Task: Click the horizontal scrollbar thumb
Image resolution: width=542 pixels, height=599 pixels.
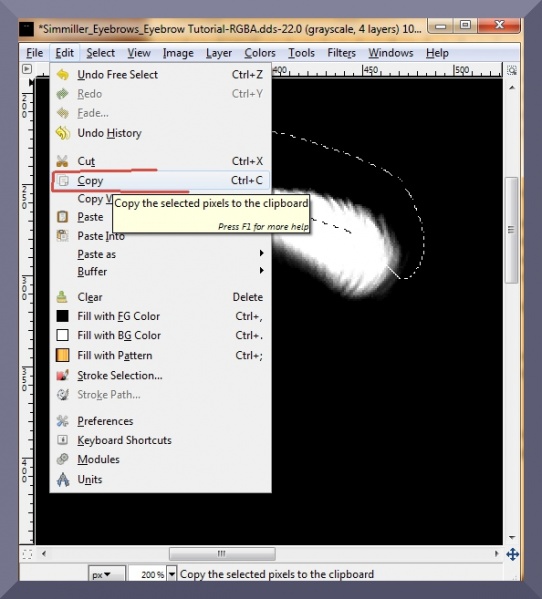Action: 222,554
